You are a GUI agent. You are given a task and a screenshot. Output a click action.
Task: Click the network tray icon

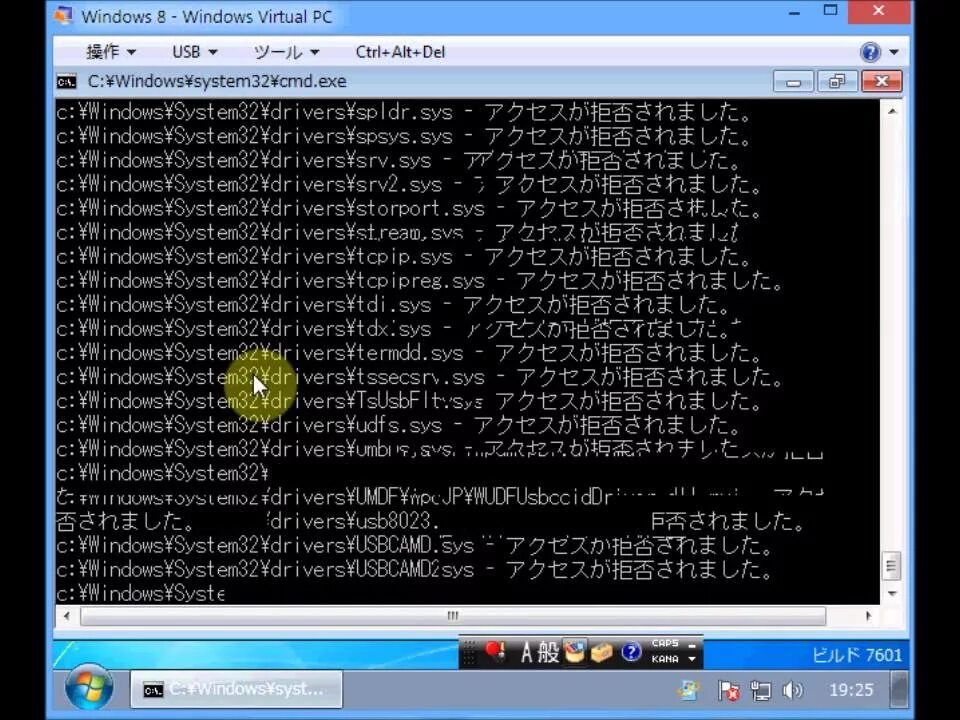[760, 691]
